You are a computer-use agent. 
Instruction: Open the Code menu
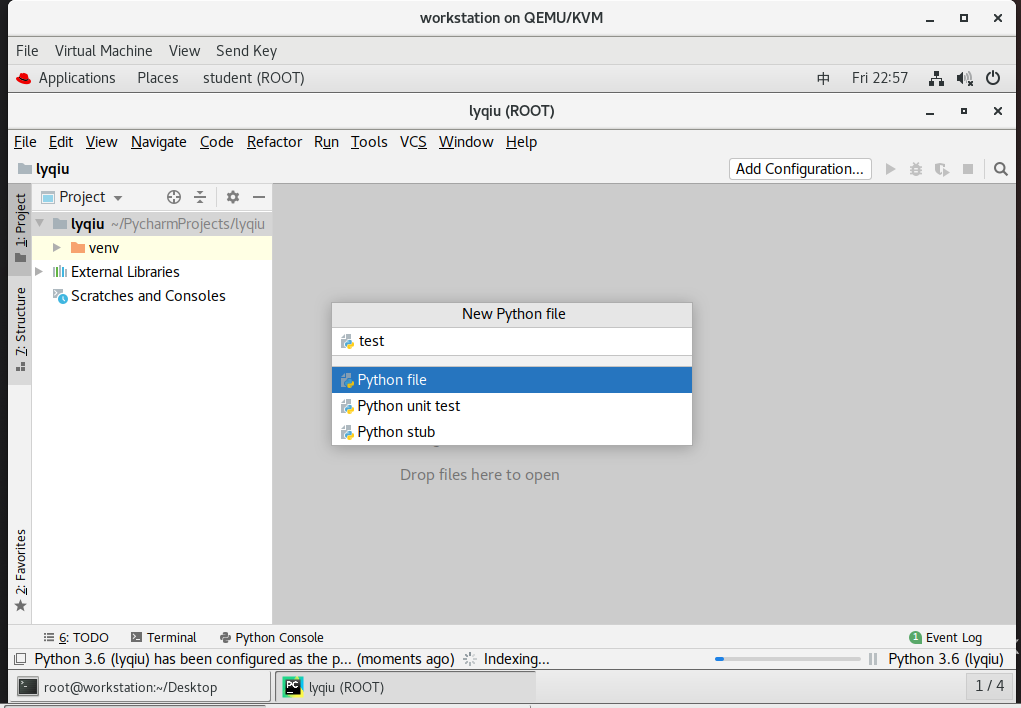pyautogui.click(x=216, y=142)
